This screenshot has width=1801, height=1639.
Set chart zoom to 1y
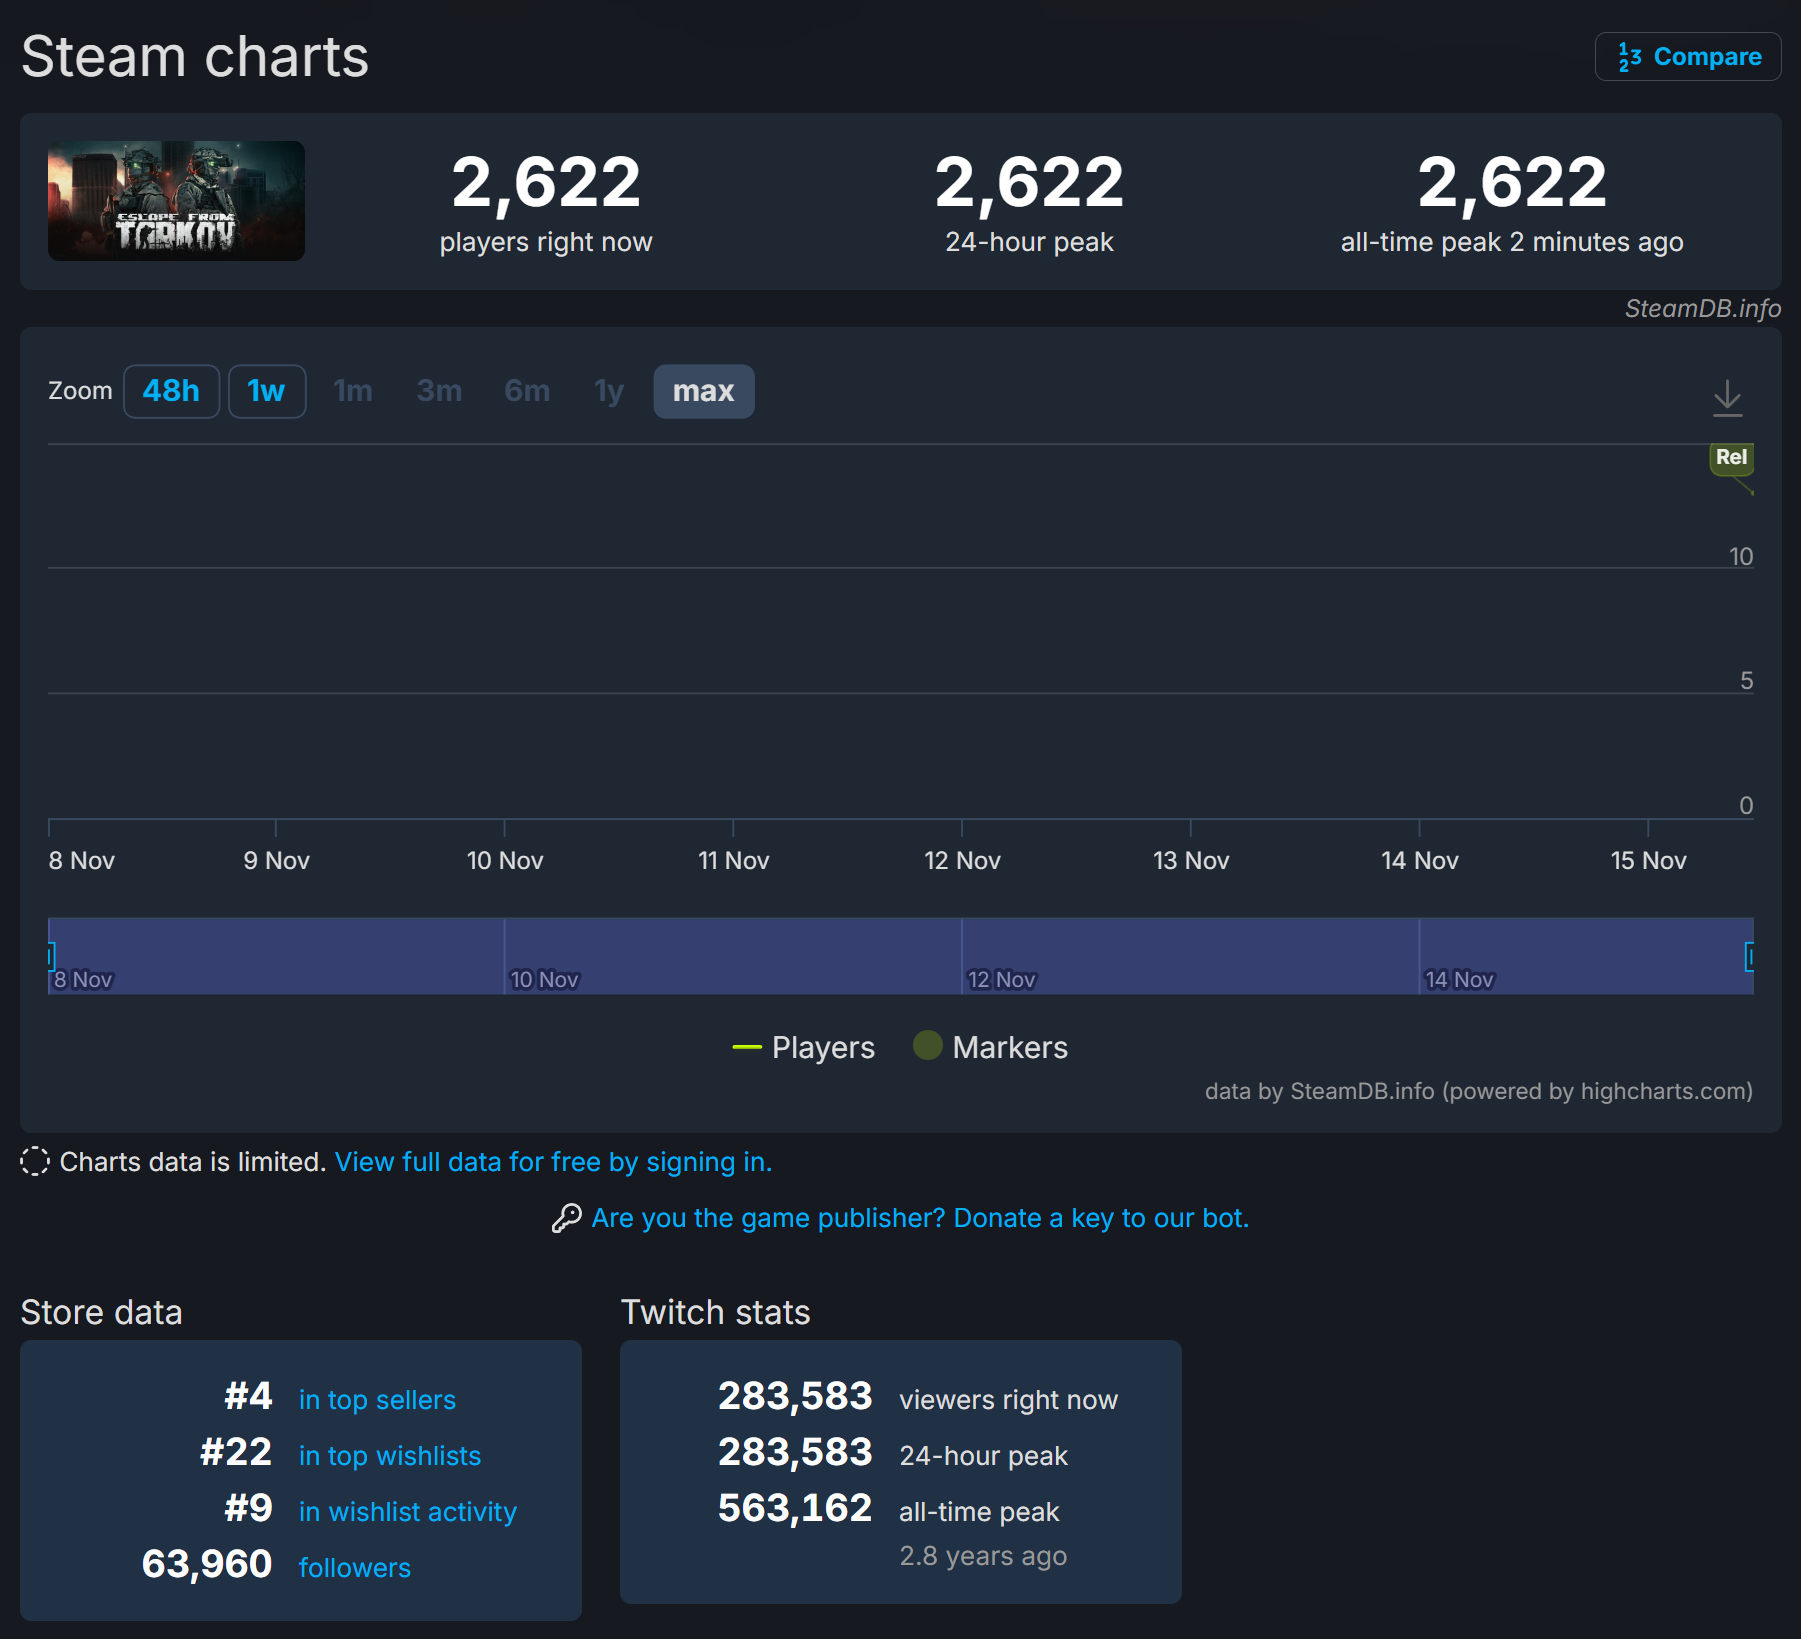(x=609, y=391)
